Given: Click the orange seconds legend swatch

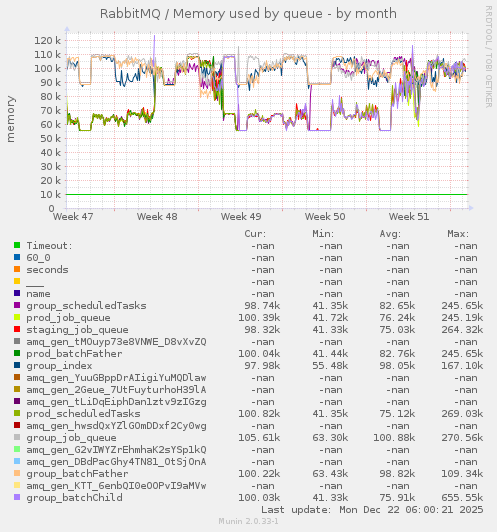Looking at the screenshot, I should click(x=17, y=269).
